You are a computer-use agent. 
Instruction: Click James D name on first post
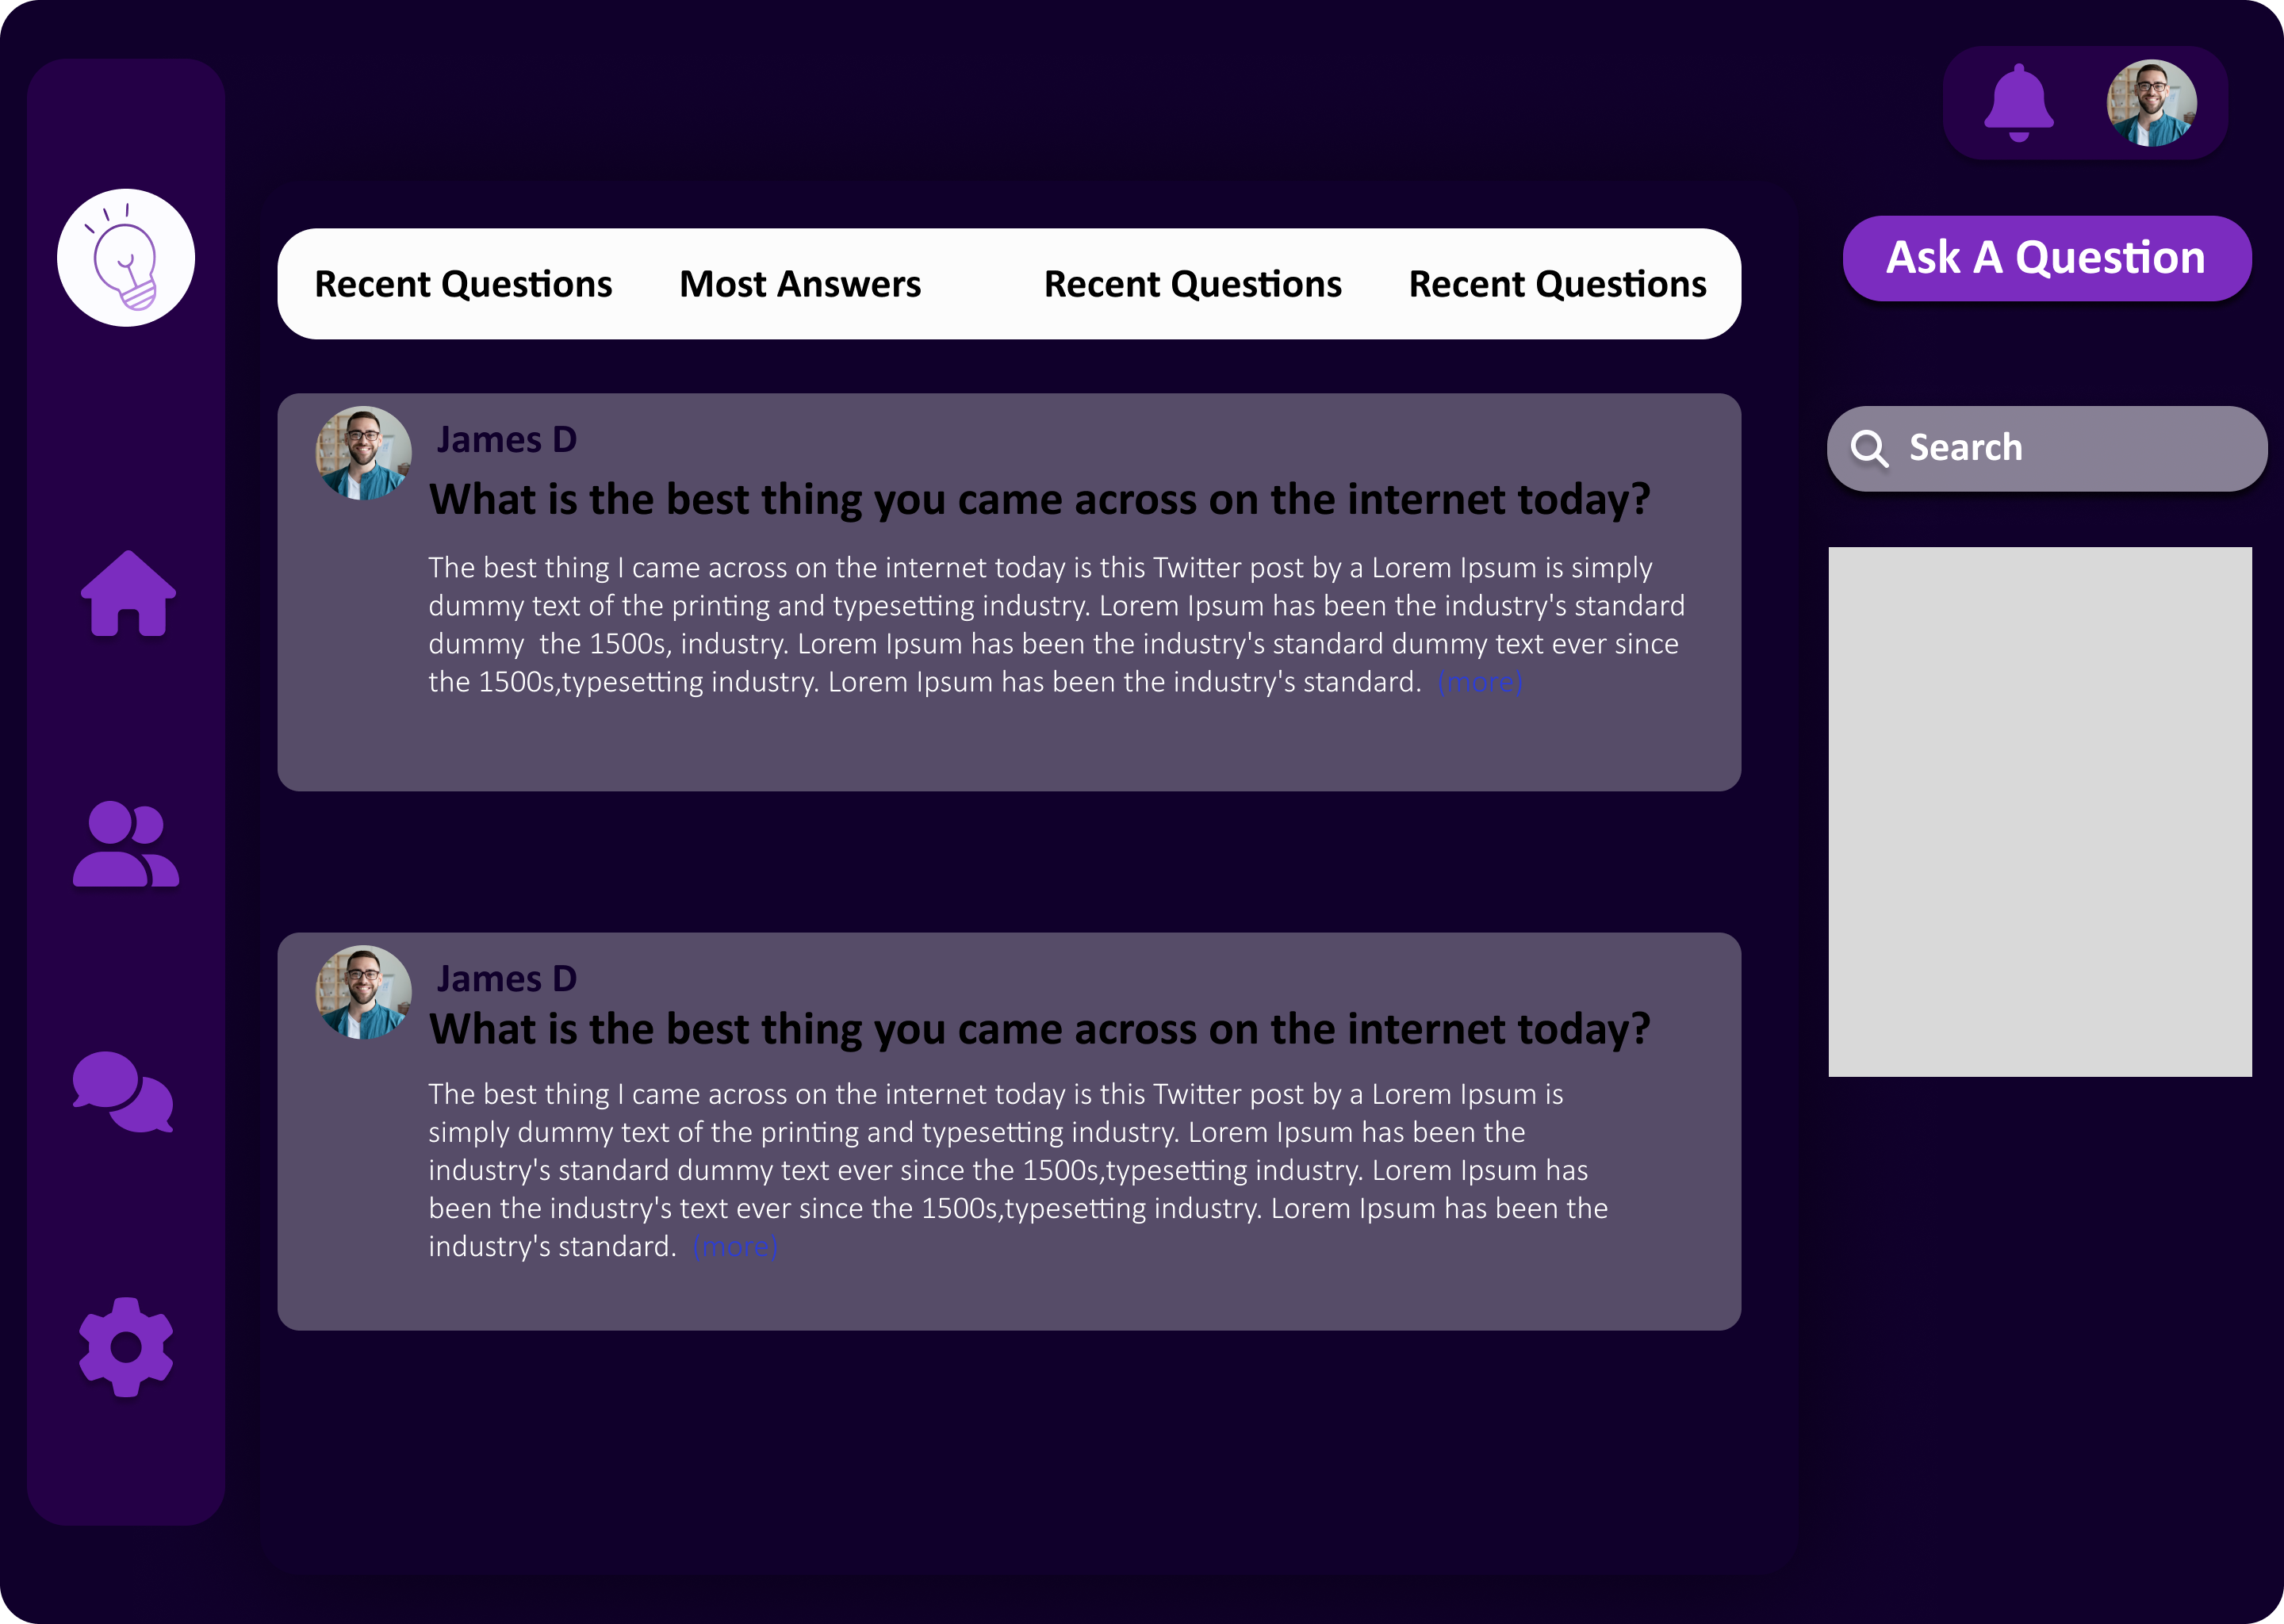[x=507, y=440]
